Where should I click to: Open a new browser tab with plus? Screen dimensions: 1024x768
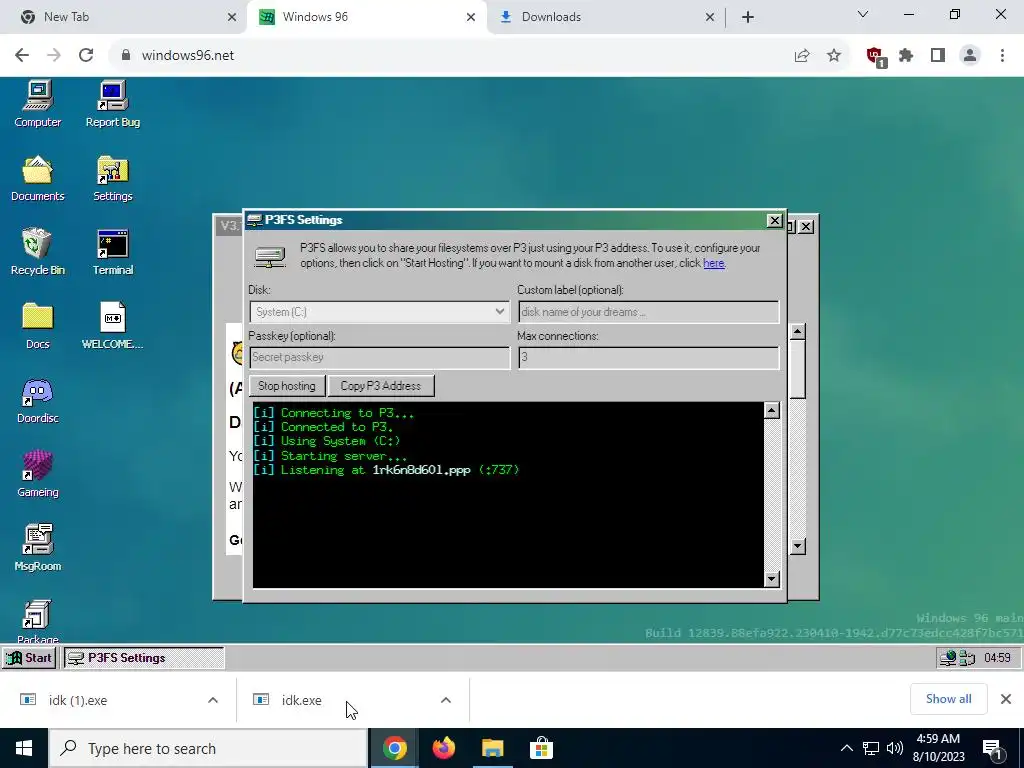748,18
